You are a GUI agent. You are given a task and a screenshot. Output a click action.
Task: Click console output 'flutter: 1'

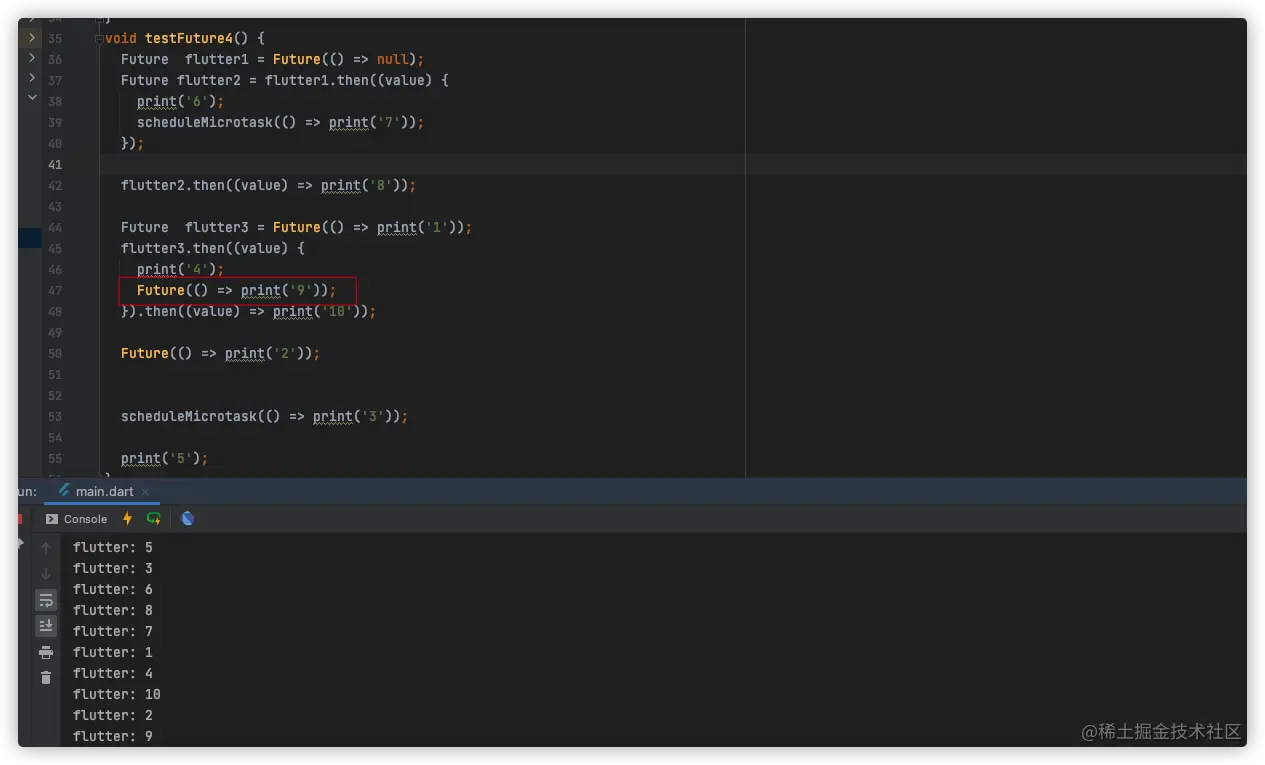pyautogui.click(x=113, y=652)
